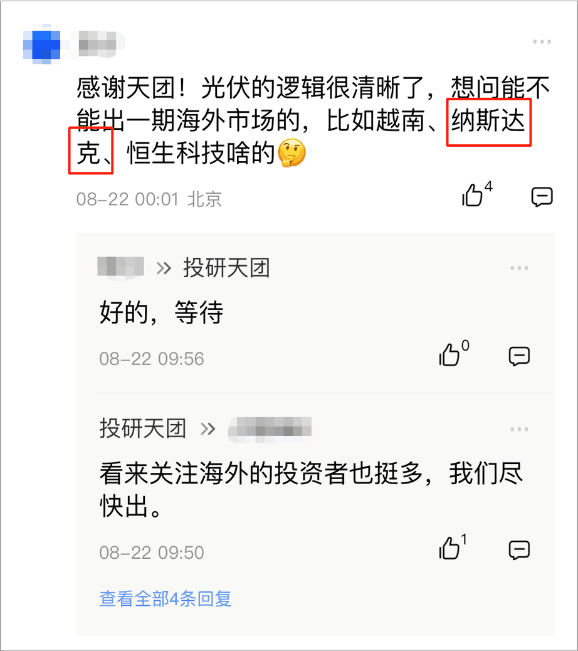Select the main comment text about 光伏
This screenshot has width=578, height=651.
pos(314,121)
